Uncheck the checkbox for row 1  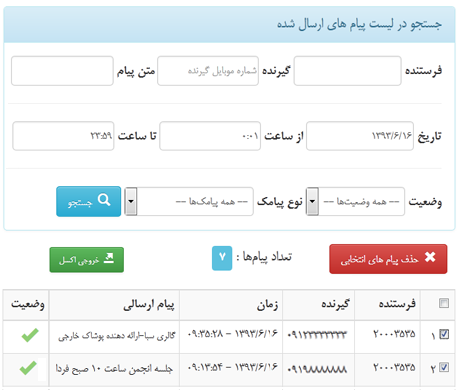[444, 334]
